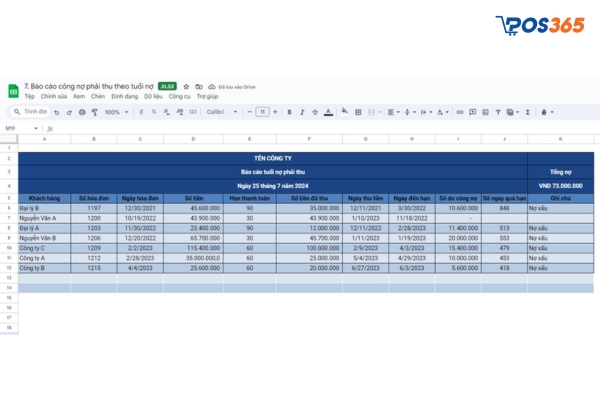Select cell 'Nguyễn Văn A'
Image resolution: width=600 pixels, height=400 pixels.
click(44, 218)
